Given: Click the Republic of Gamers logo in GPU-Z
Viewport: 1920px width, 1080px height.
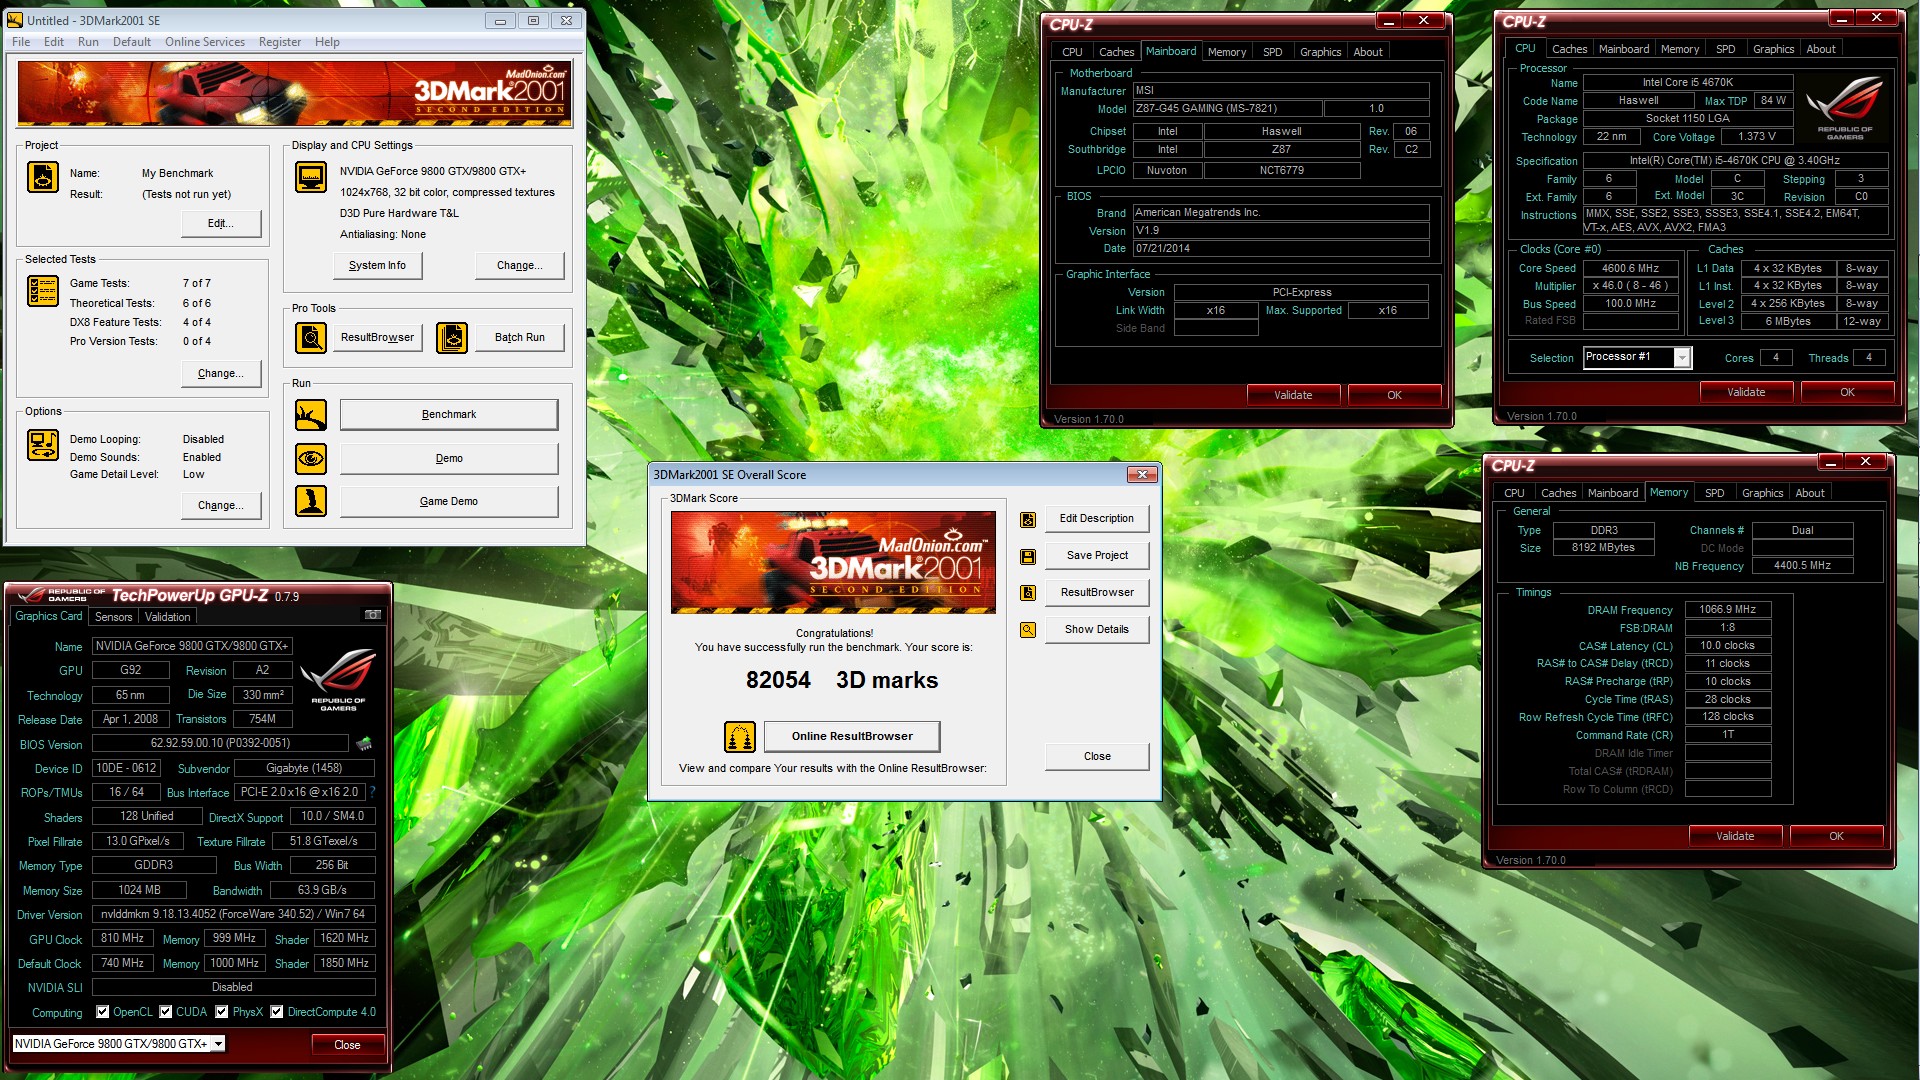Looking at the screenshot, I should point(338,680).
